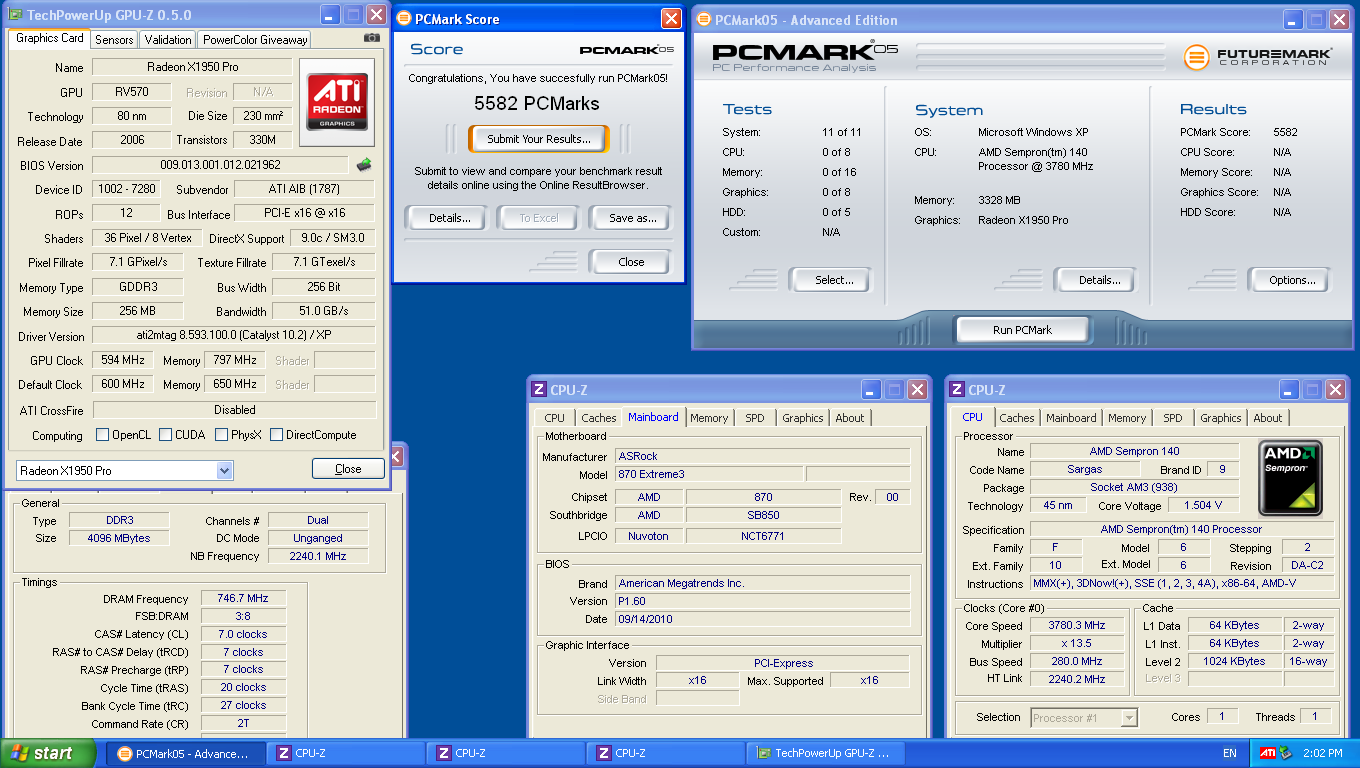This screenshot has width=1360, height=768.
Task: Click the EN language indicator in taskbar
Action: pyautogui.click(x=1229, y=753)
